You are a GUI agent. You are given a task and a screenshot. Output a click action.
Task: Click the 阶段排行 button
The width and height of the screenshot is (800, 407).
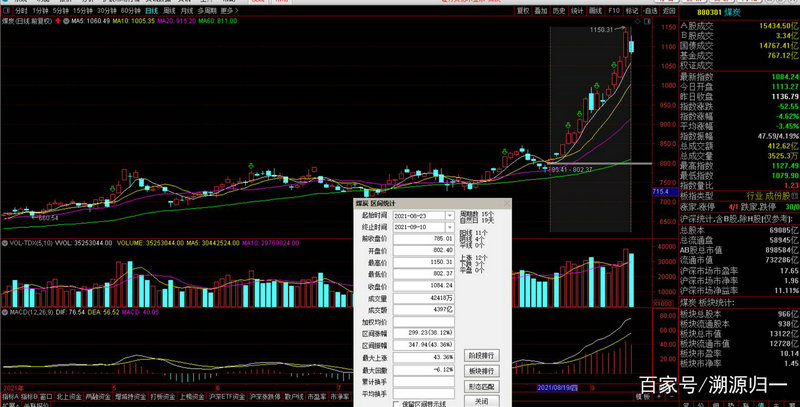click(481, 355)
